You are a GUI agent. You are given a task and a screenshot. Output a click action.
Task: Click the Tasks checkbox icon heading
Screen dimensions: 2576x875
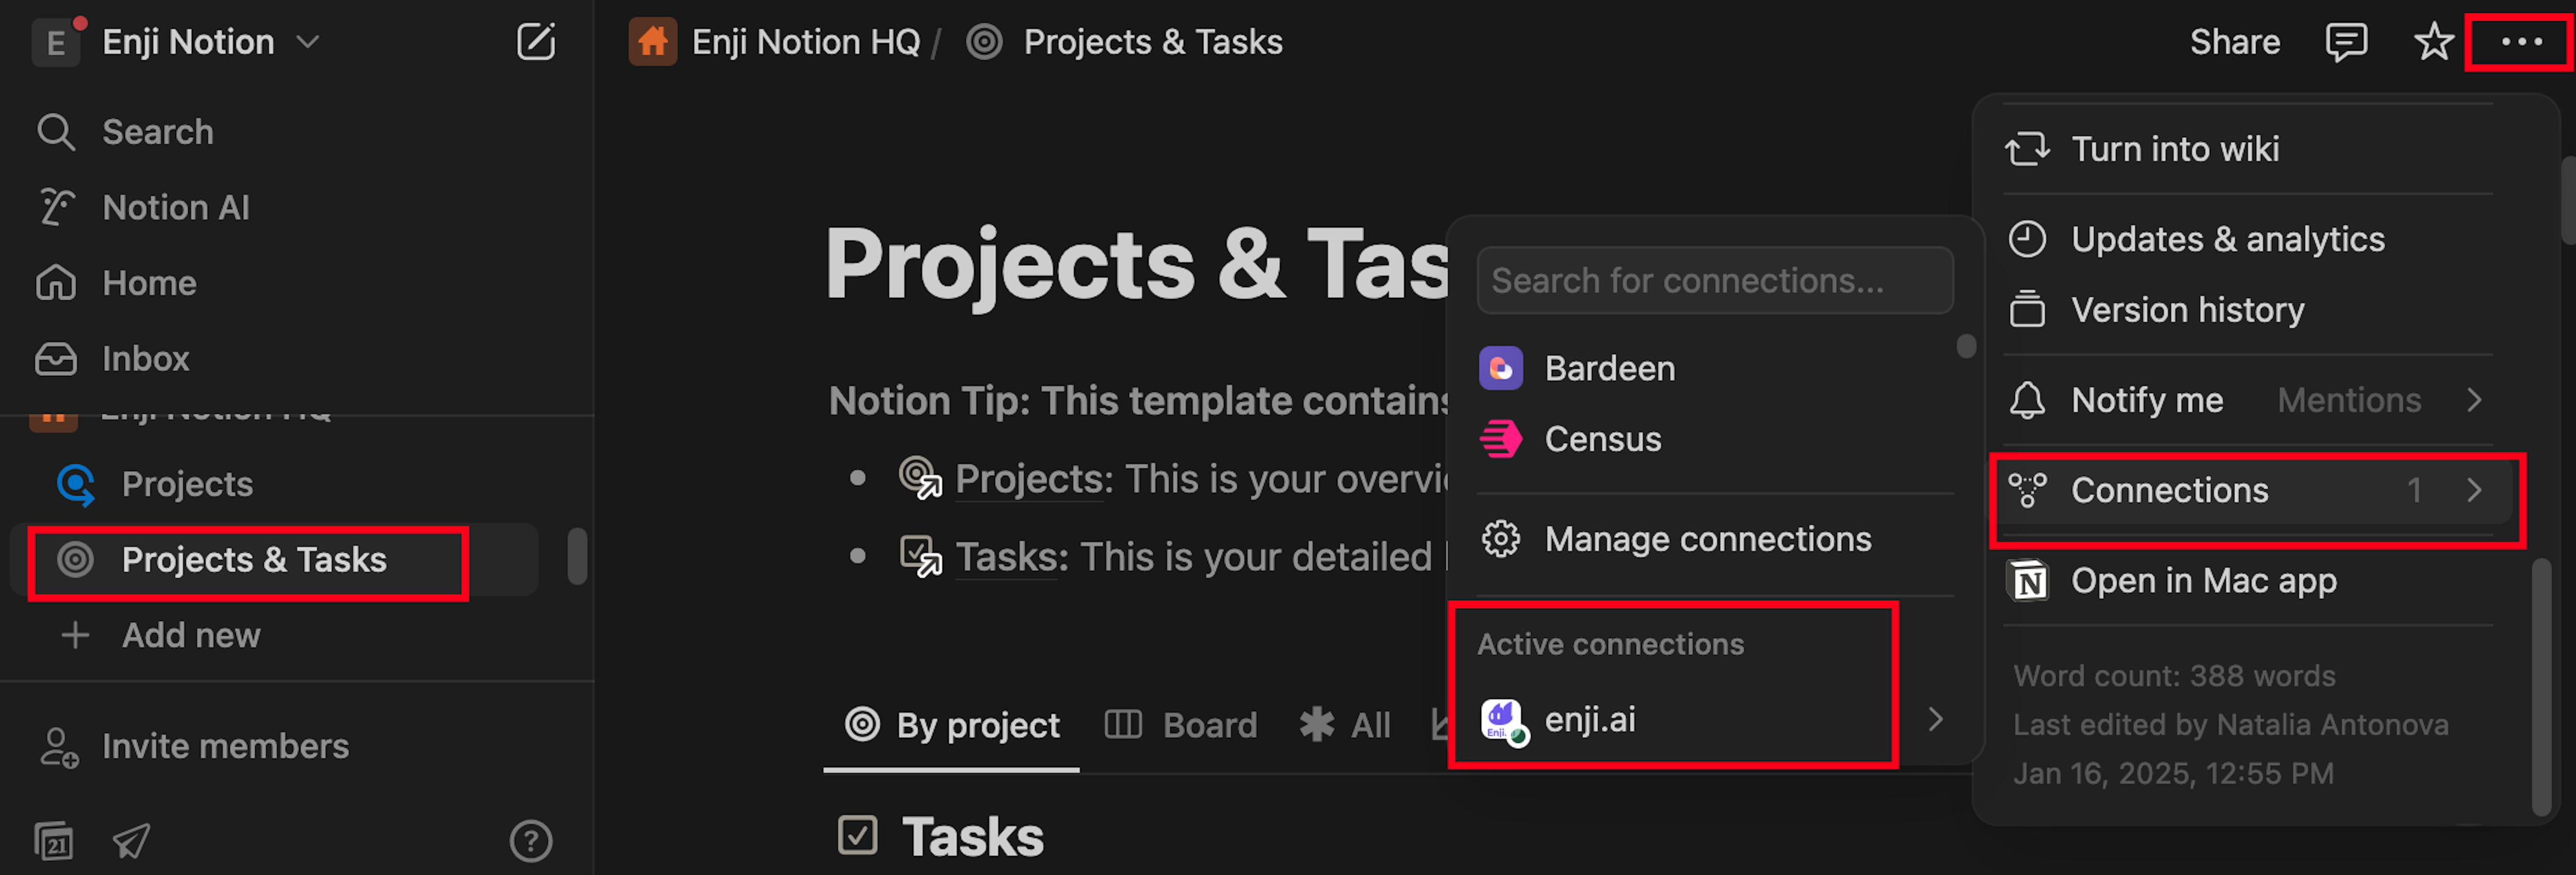tap(857, 835)
